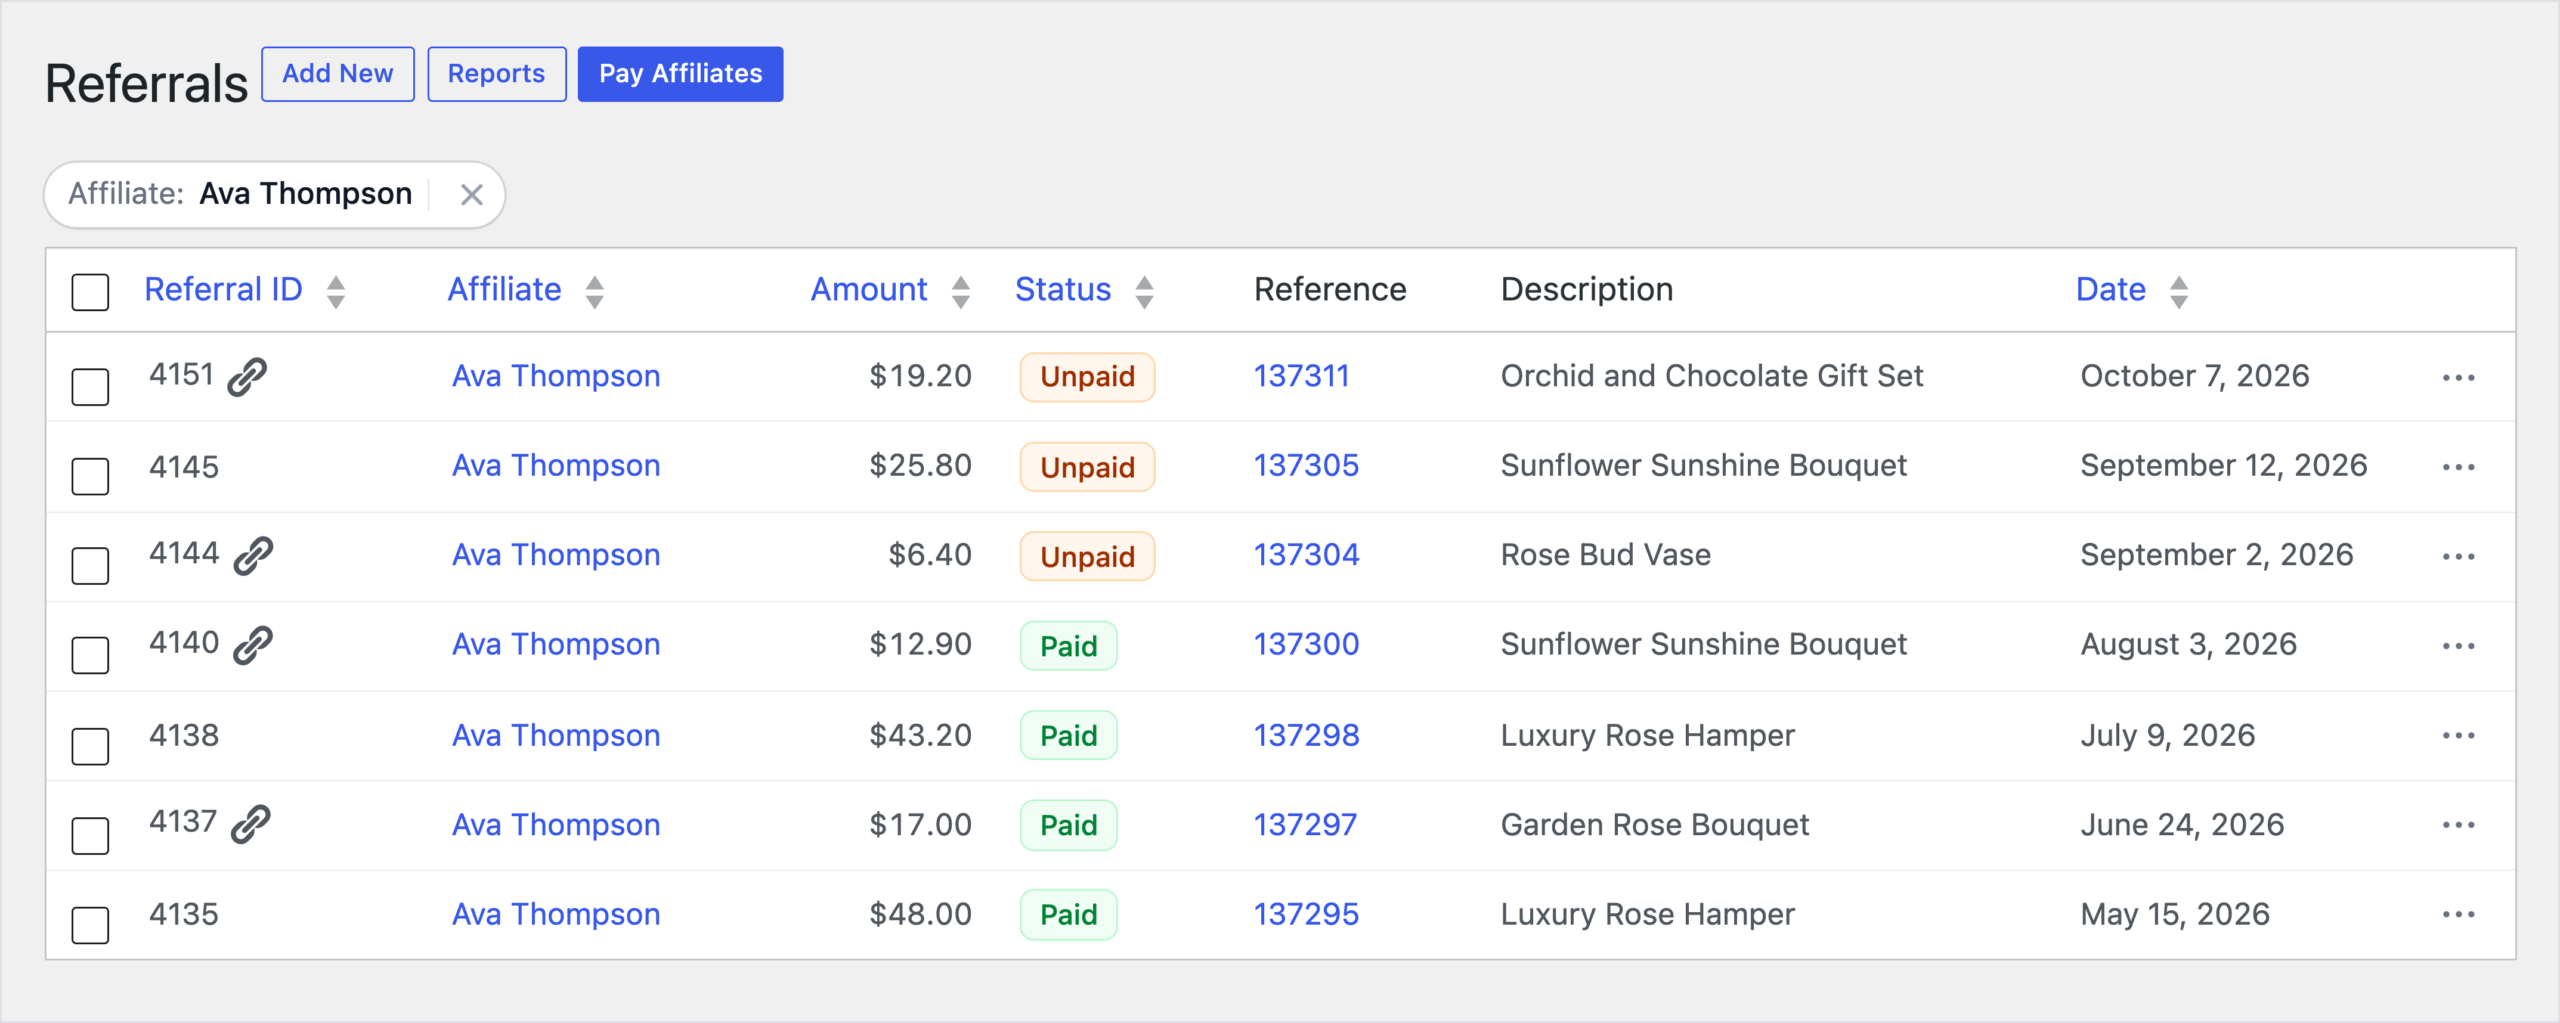The height and width of the screenshot is (1023, 2560).
Task: Open the ellipsis menu for referral 4140
Action: pyautogui.click(x=2458, y=646)
